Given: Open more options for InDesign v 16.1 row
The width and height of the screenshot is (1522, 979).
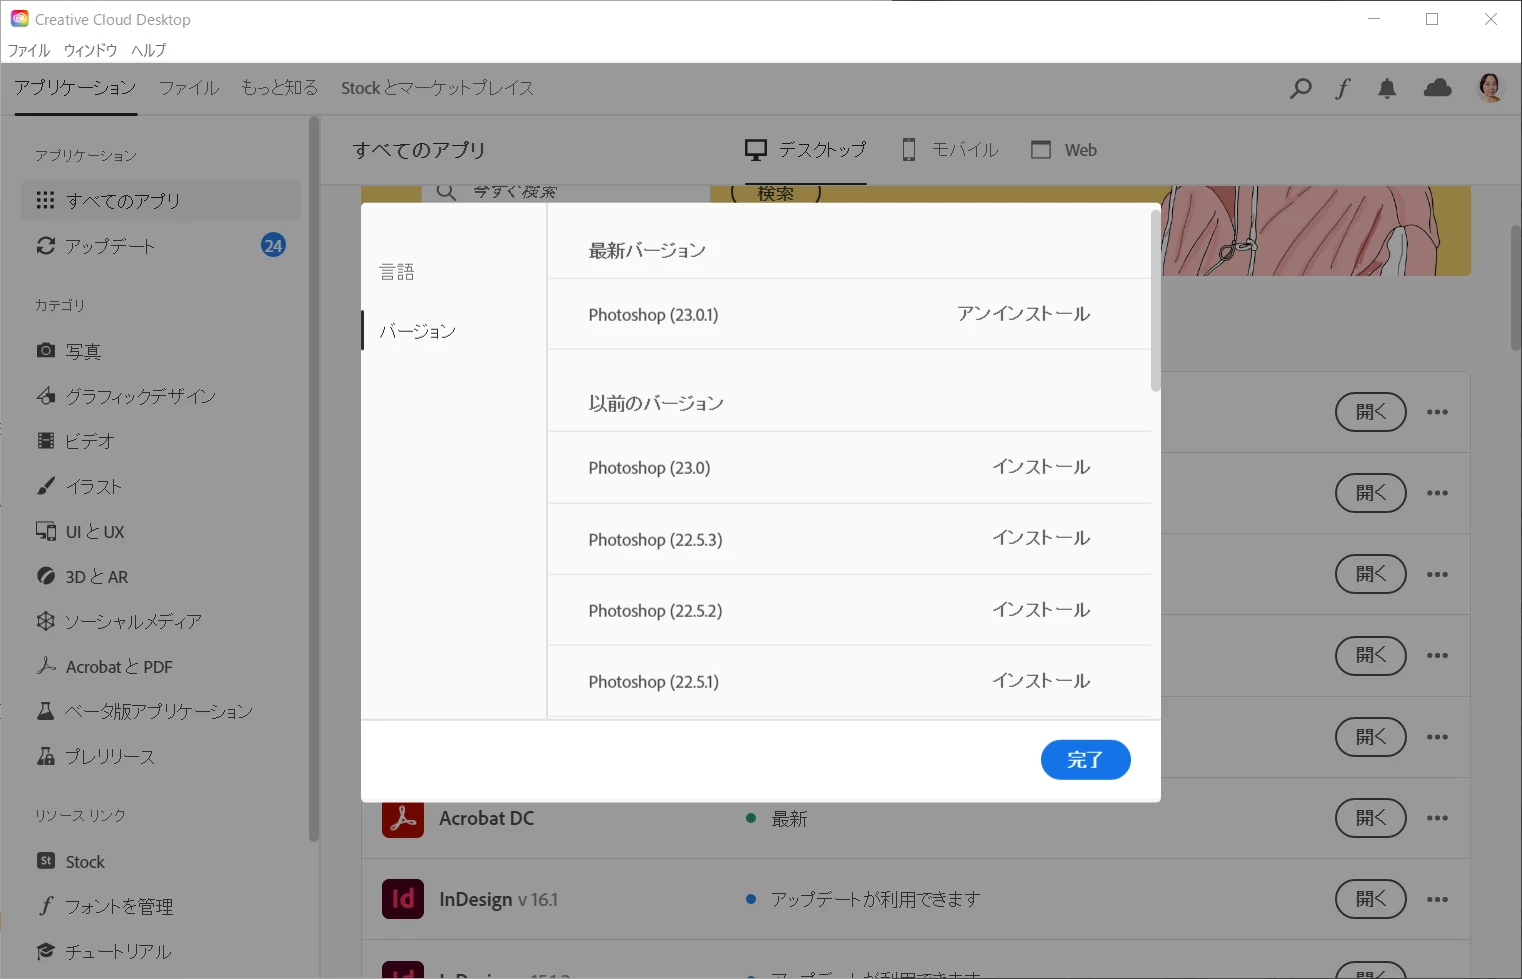Looking at the screenshot, I should pos(1437,899).
